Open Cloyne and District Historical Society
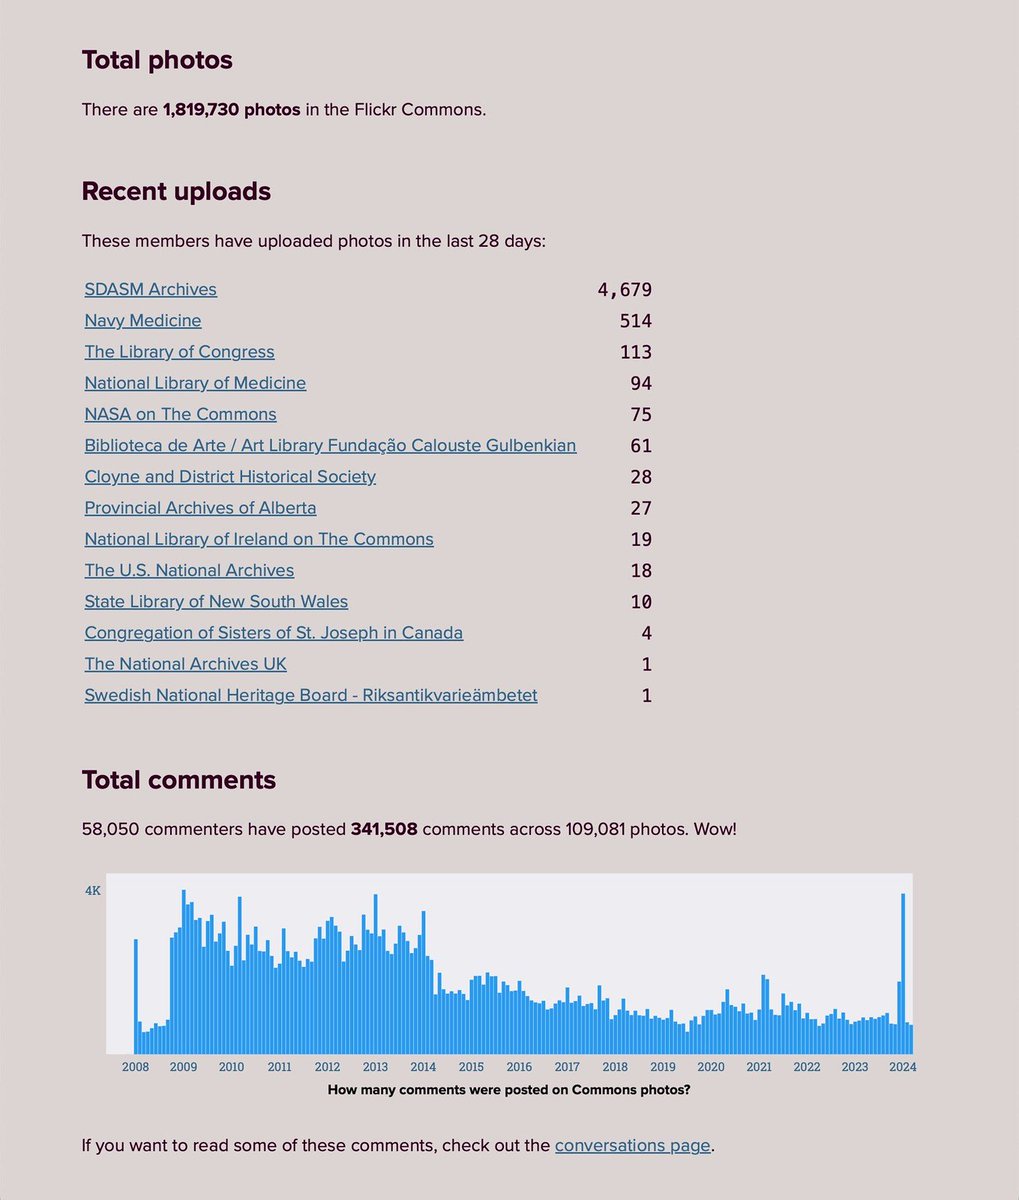This screenshot has height=1200, width=1019. (x=230, y=477)
